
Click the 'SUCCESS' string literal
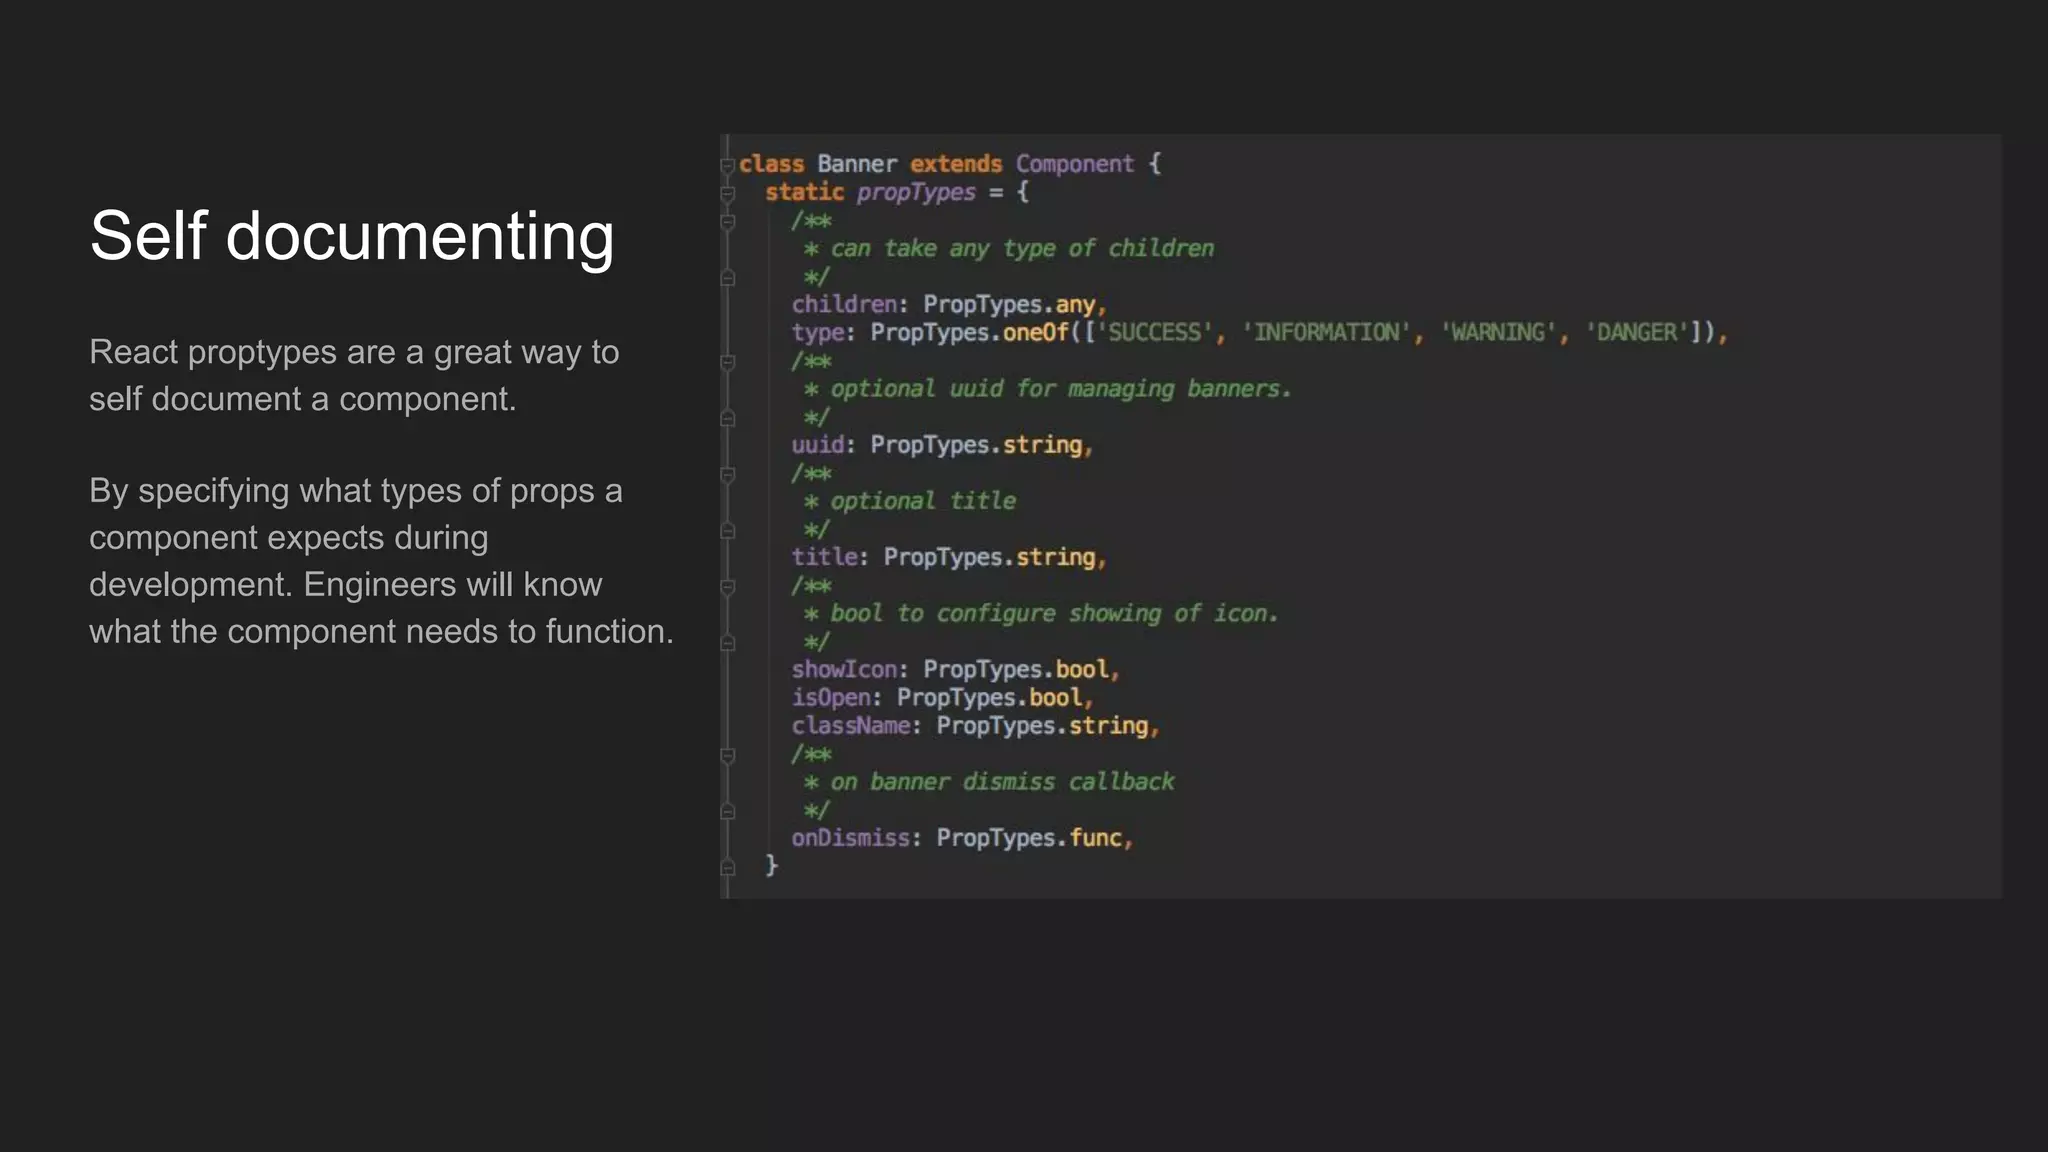[1155, 332]
